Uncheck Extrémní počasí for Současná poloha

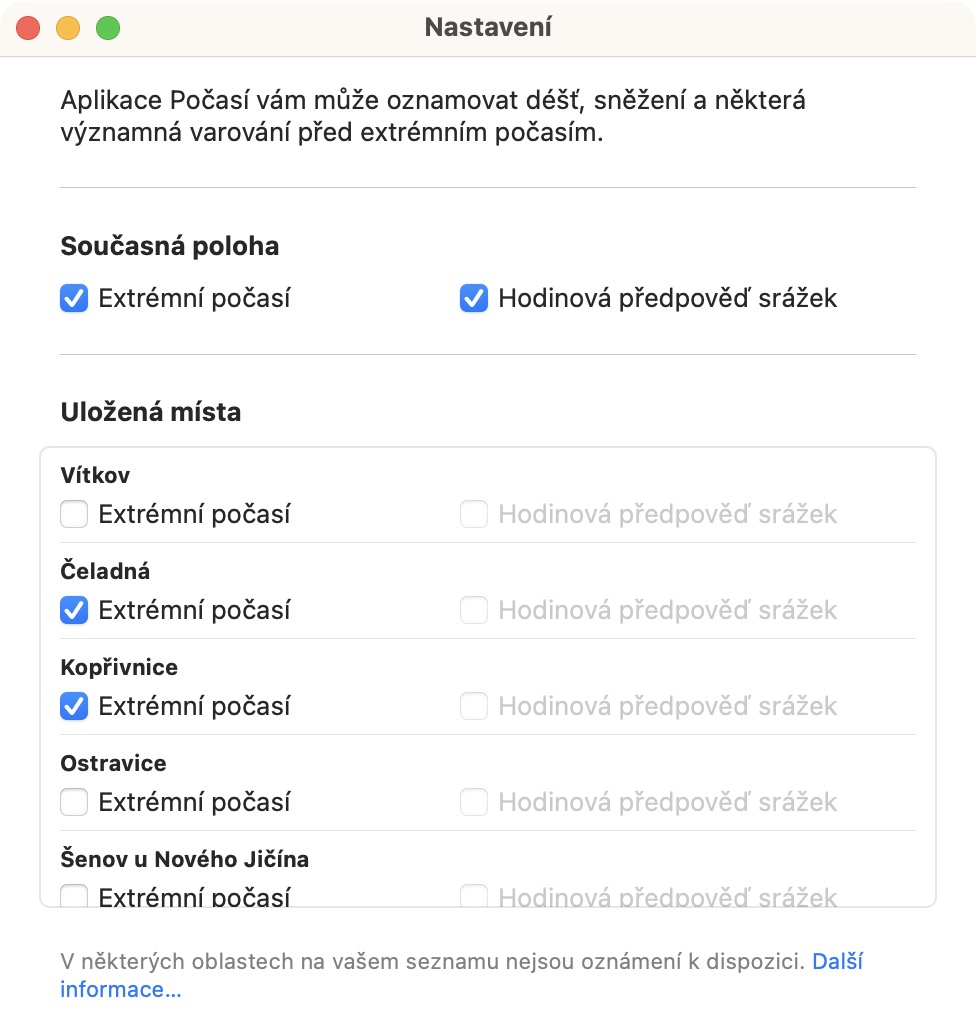click(x=74, y=298)
